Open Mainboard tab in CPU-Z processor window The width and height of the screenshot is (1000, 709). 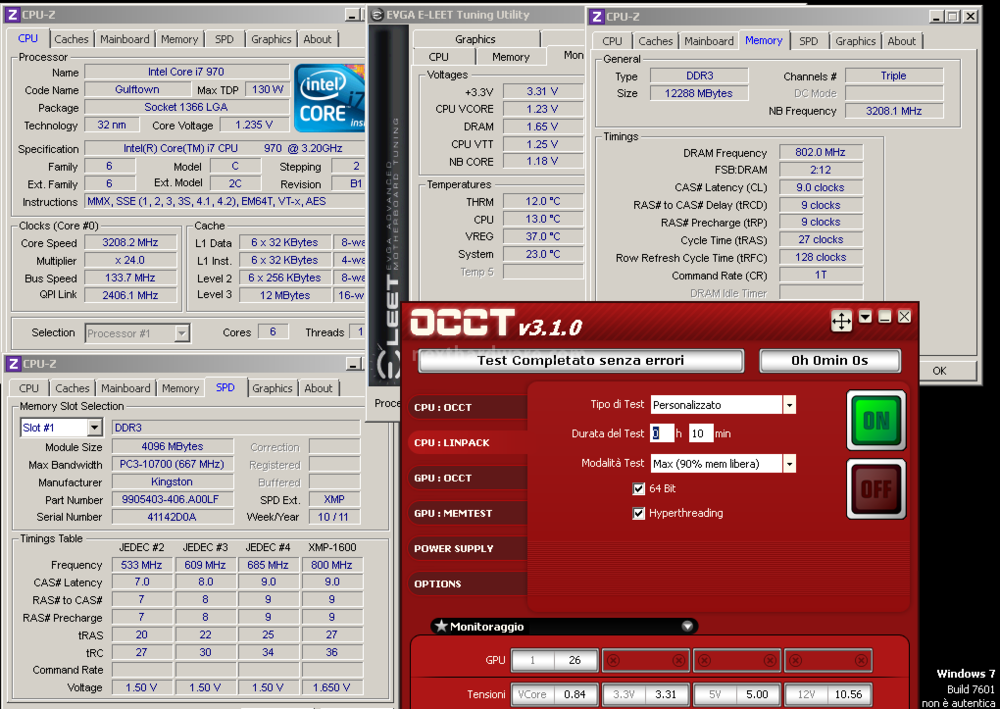click(124, 39)
